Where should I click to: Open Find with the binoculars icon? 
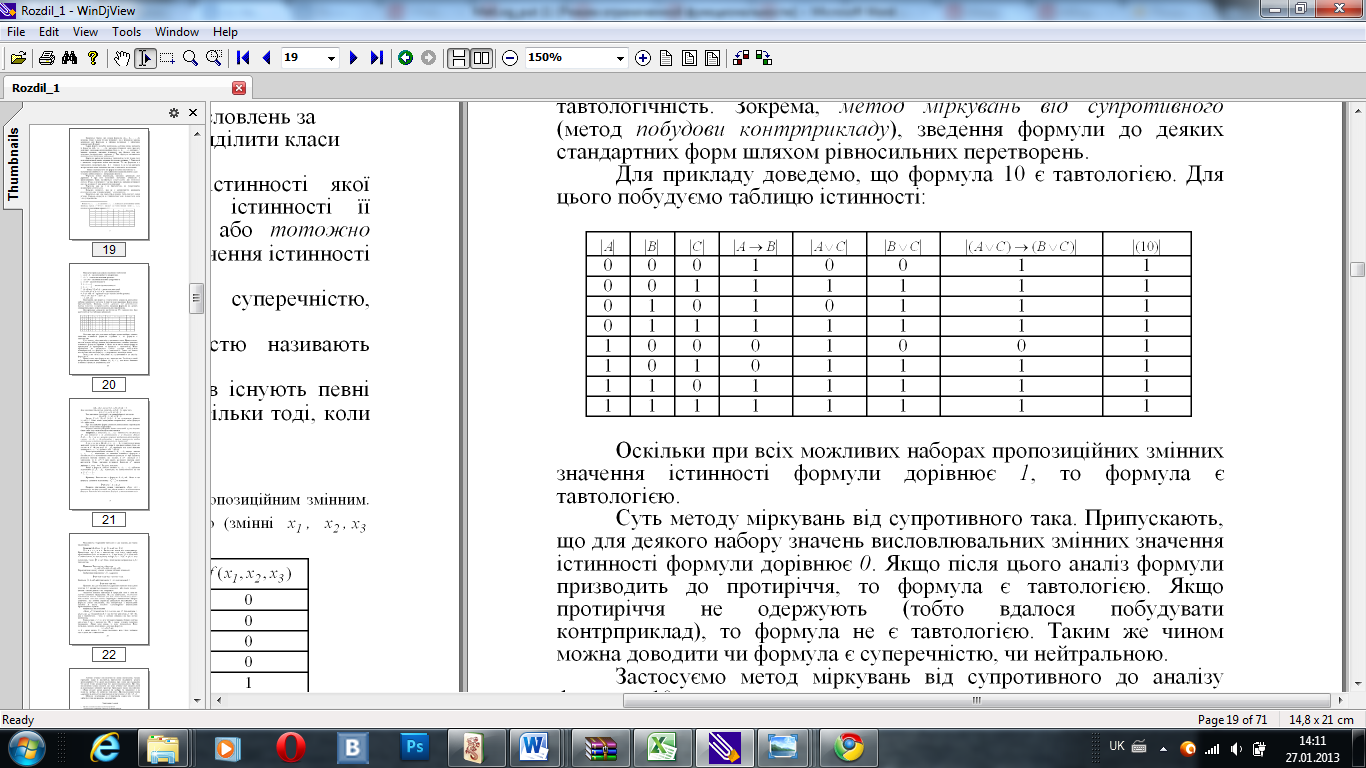(70, 58)
